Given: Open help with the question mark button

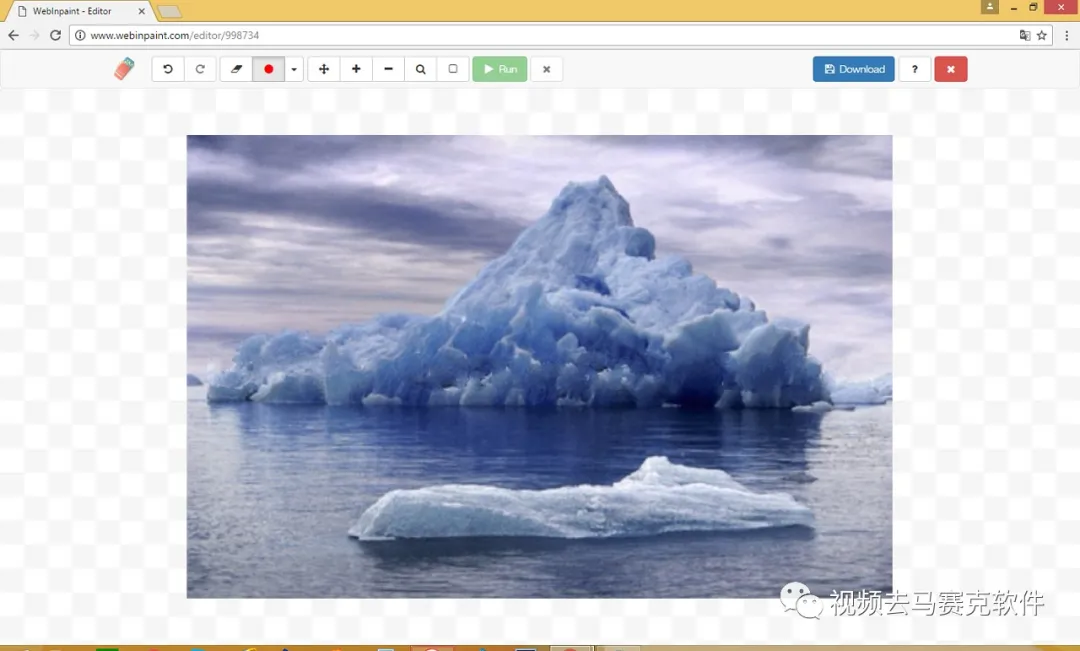Looking at the screenshot, I should pyautogui.click(x=915, y=69).
